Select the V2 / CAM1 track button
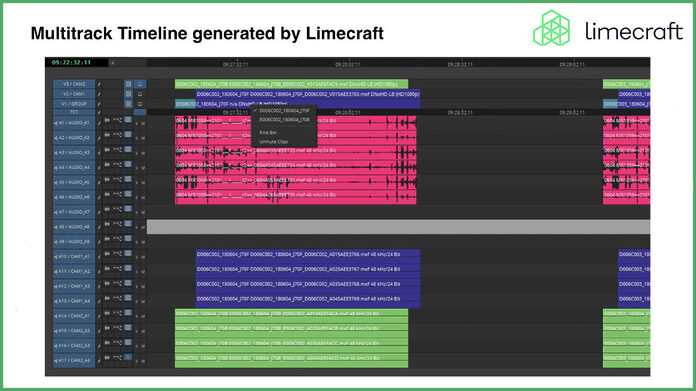696x391 pixels. click(x=74, y=94)
